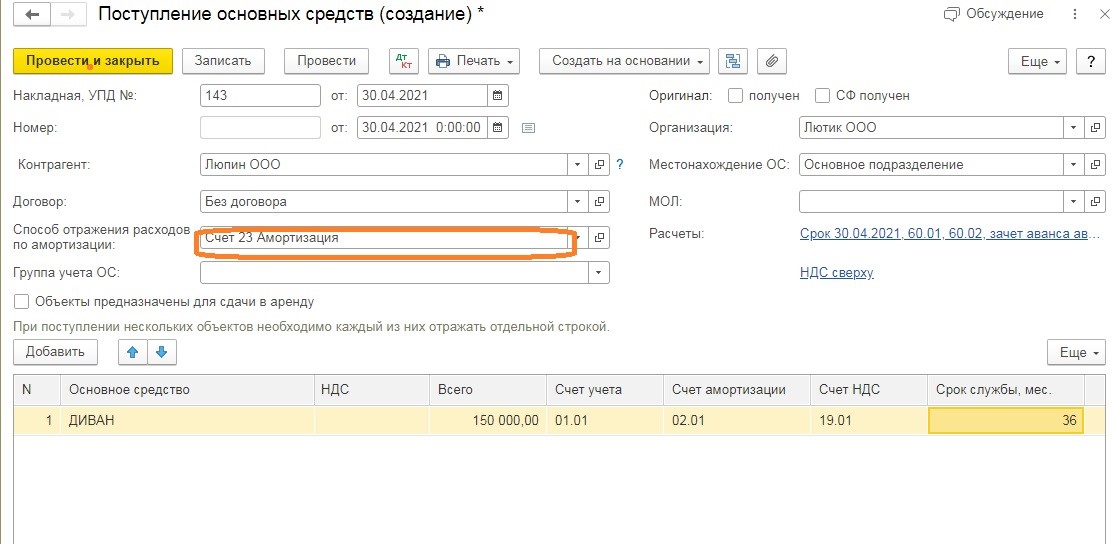Move row down with blue arrow

[x=161, y=352]
